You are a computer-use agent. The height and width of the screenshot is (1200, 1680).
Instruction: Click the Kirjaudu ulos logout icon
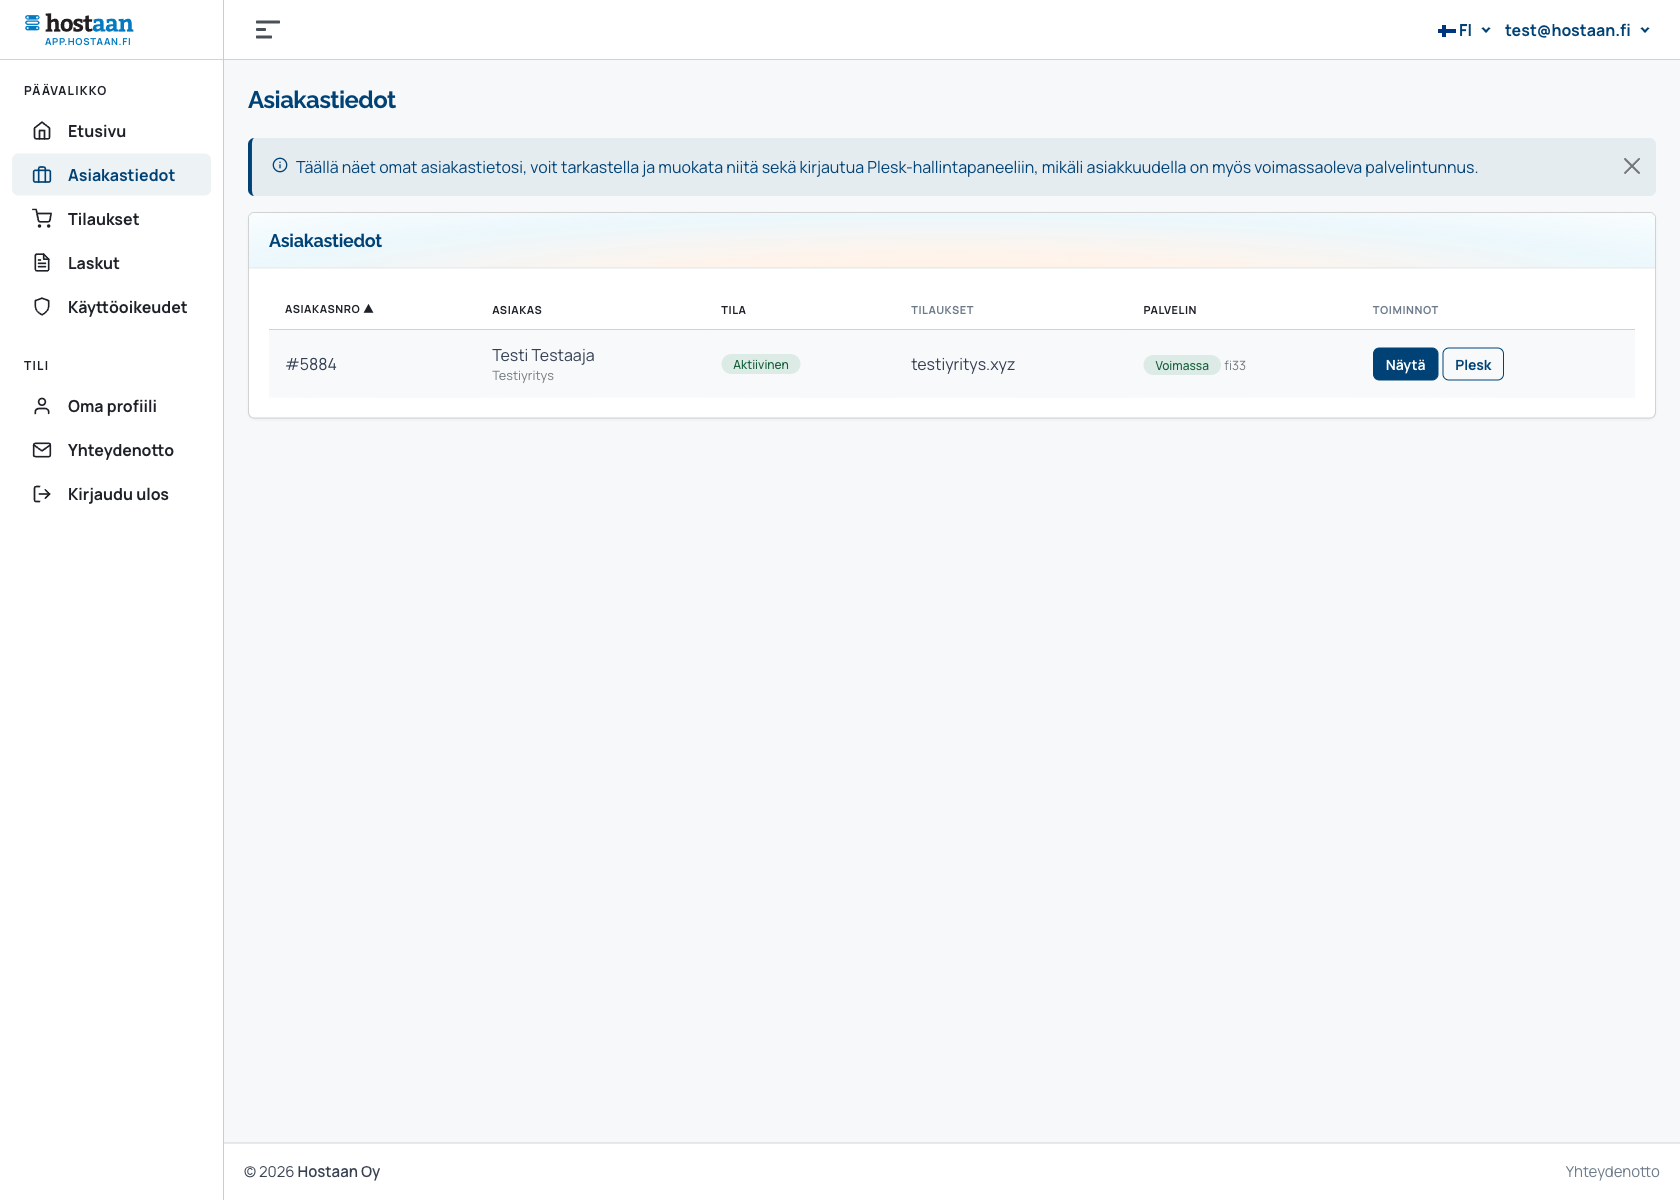(42, 494)
